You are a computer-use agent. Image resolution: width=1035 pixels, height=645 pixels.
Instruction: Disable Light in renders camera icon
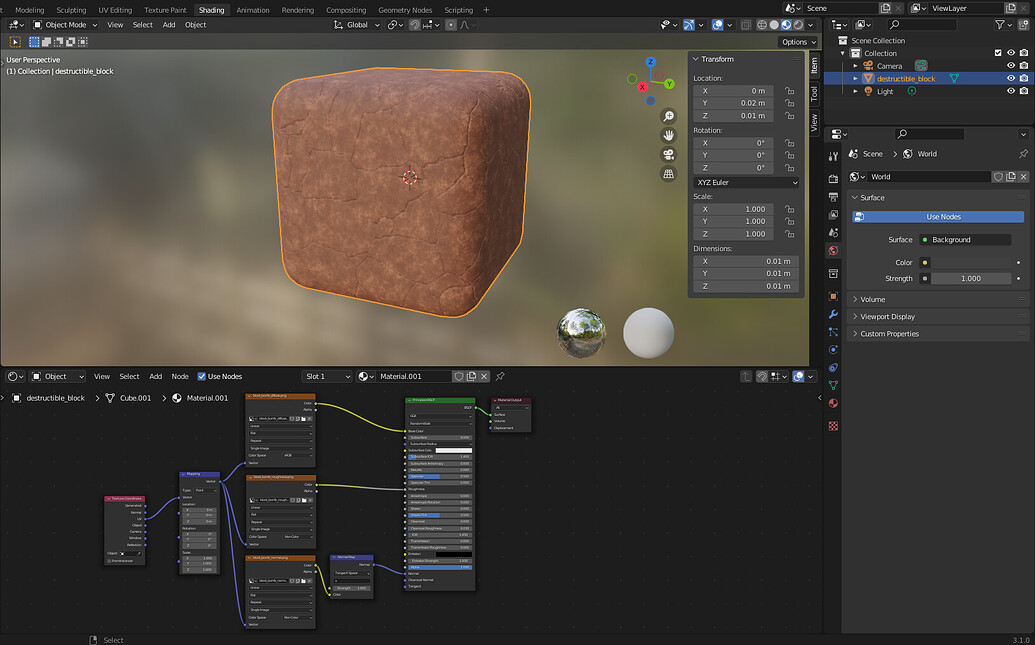click(1024, 91)
